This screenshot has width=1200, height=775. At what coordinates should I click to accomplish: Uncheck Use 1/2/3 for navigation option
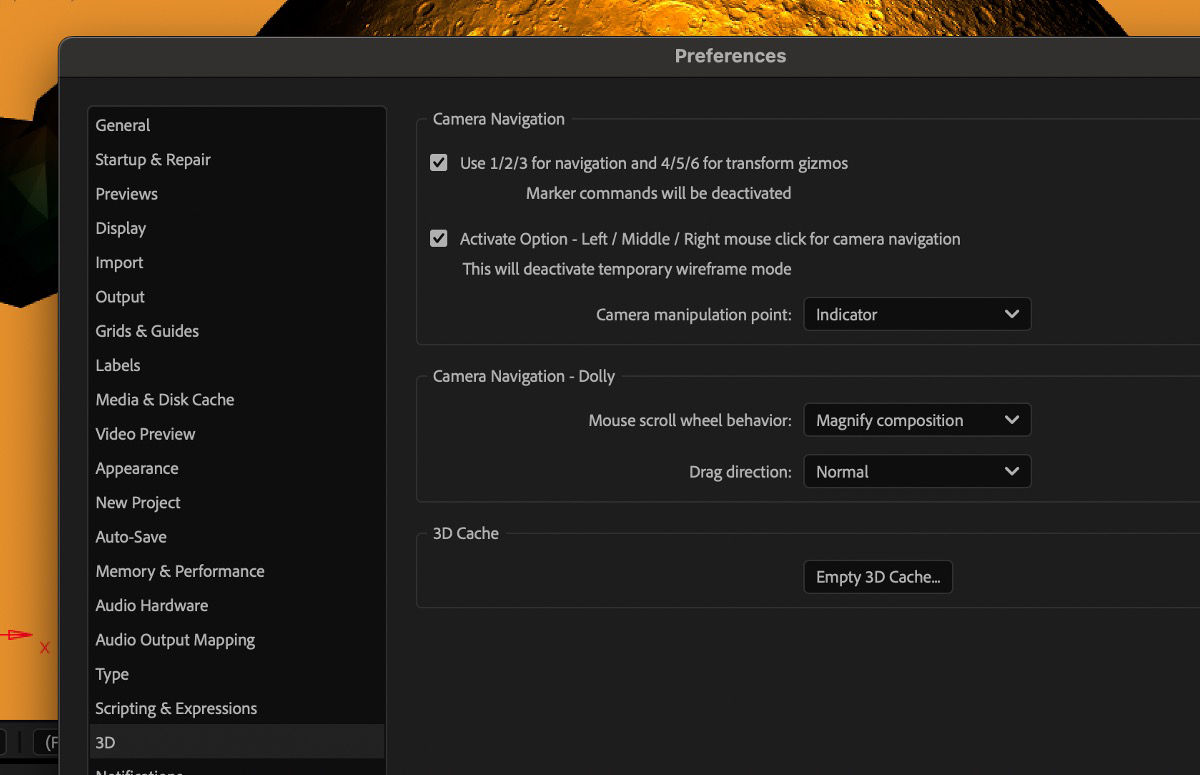[438, 162]
